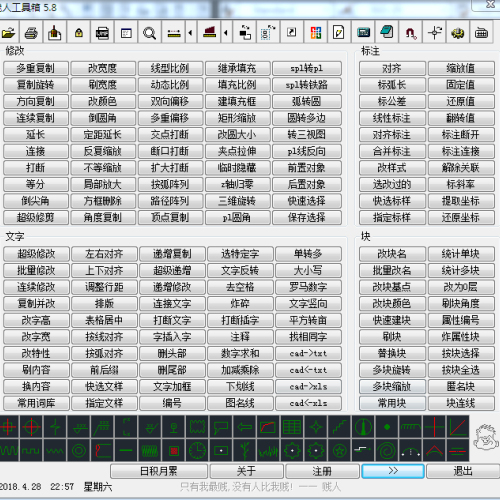Click the 退出 exit button
500x500 pixels.
tap(463, 471)
